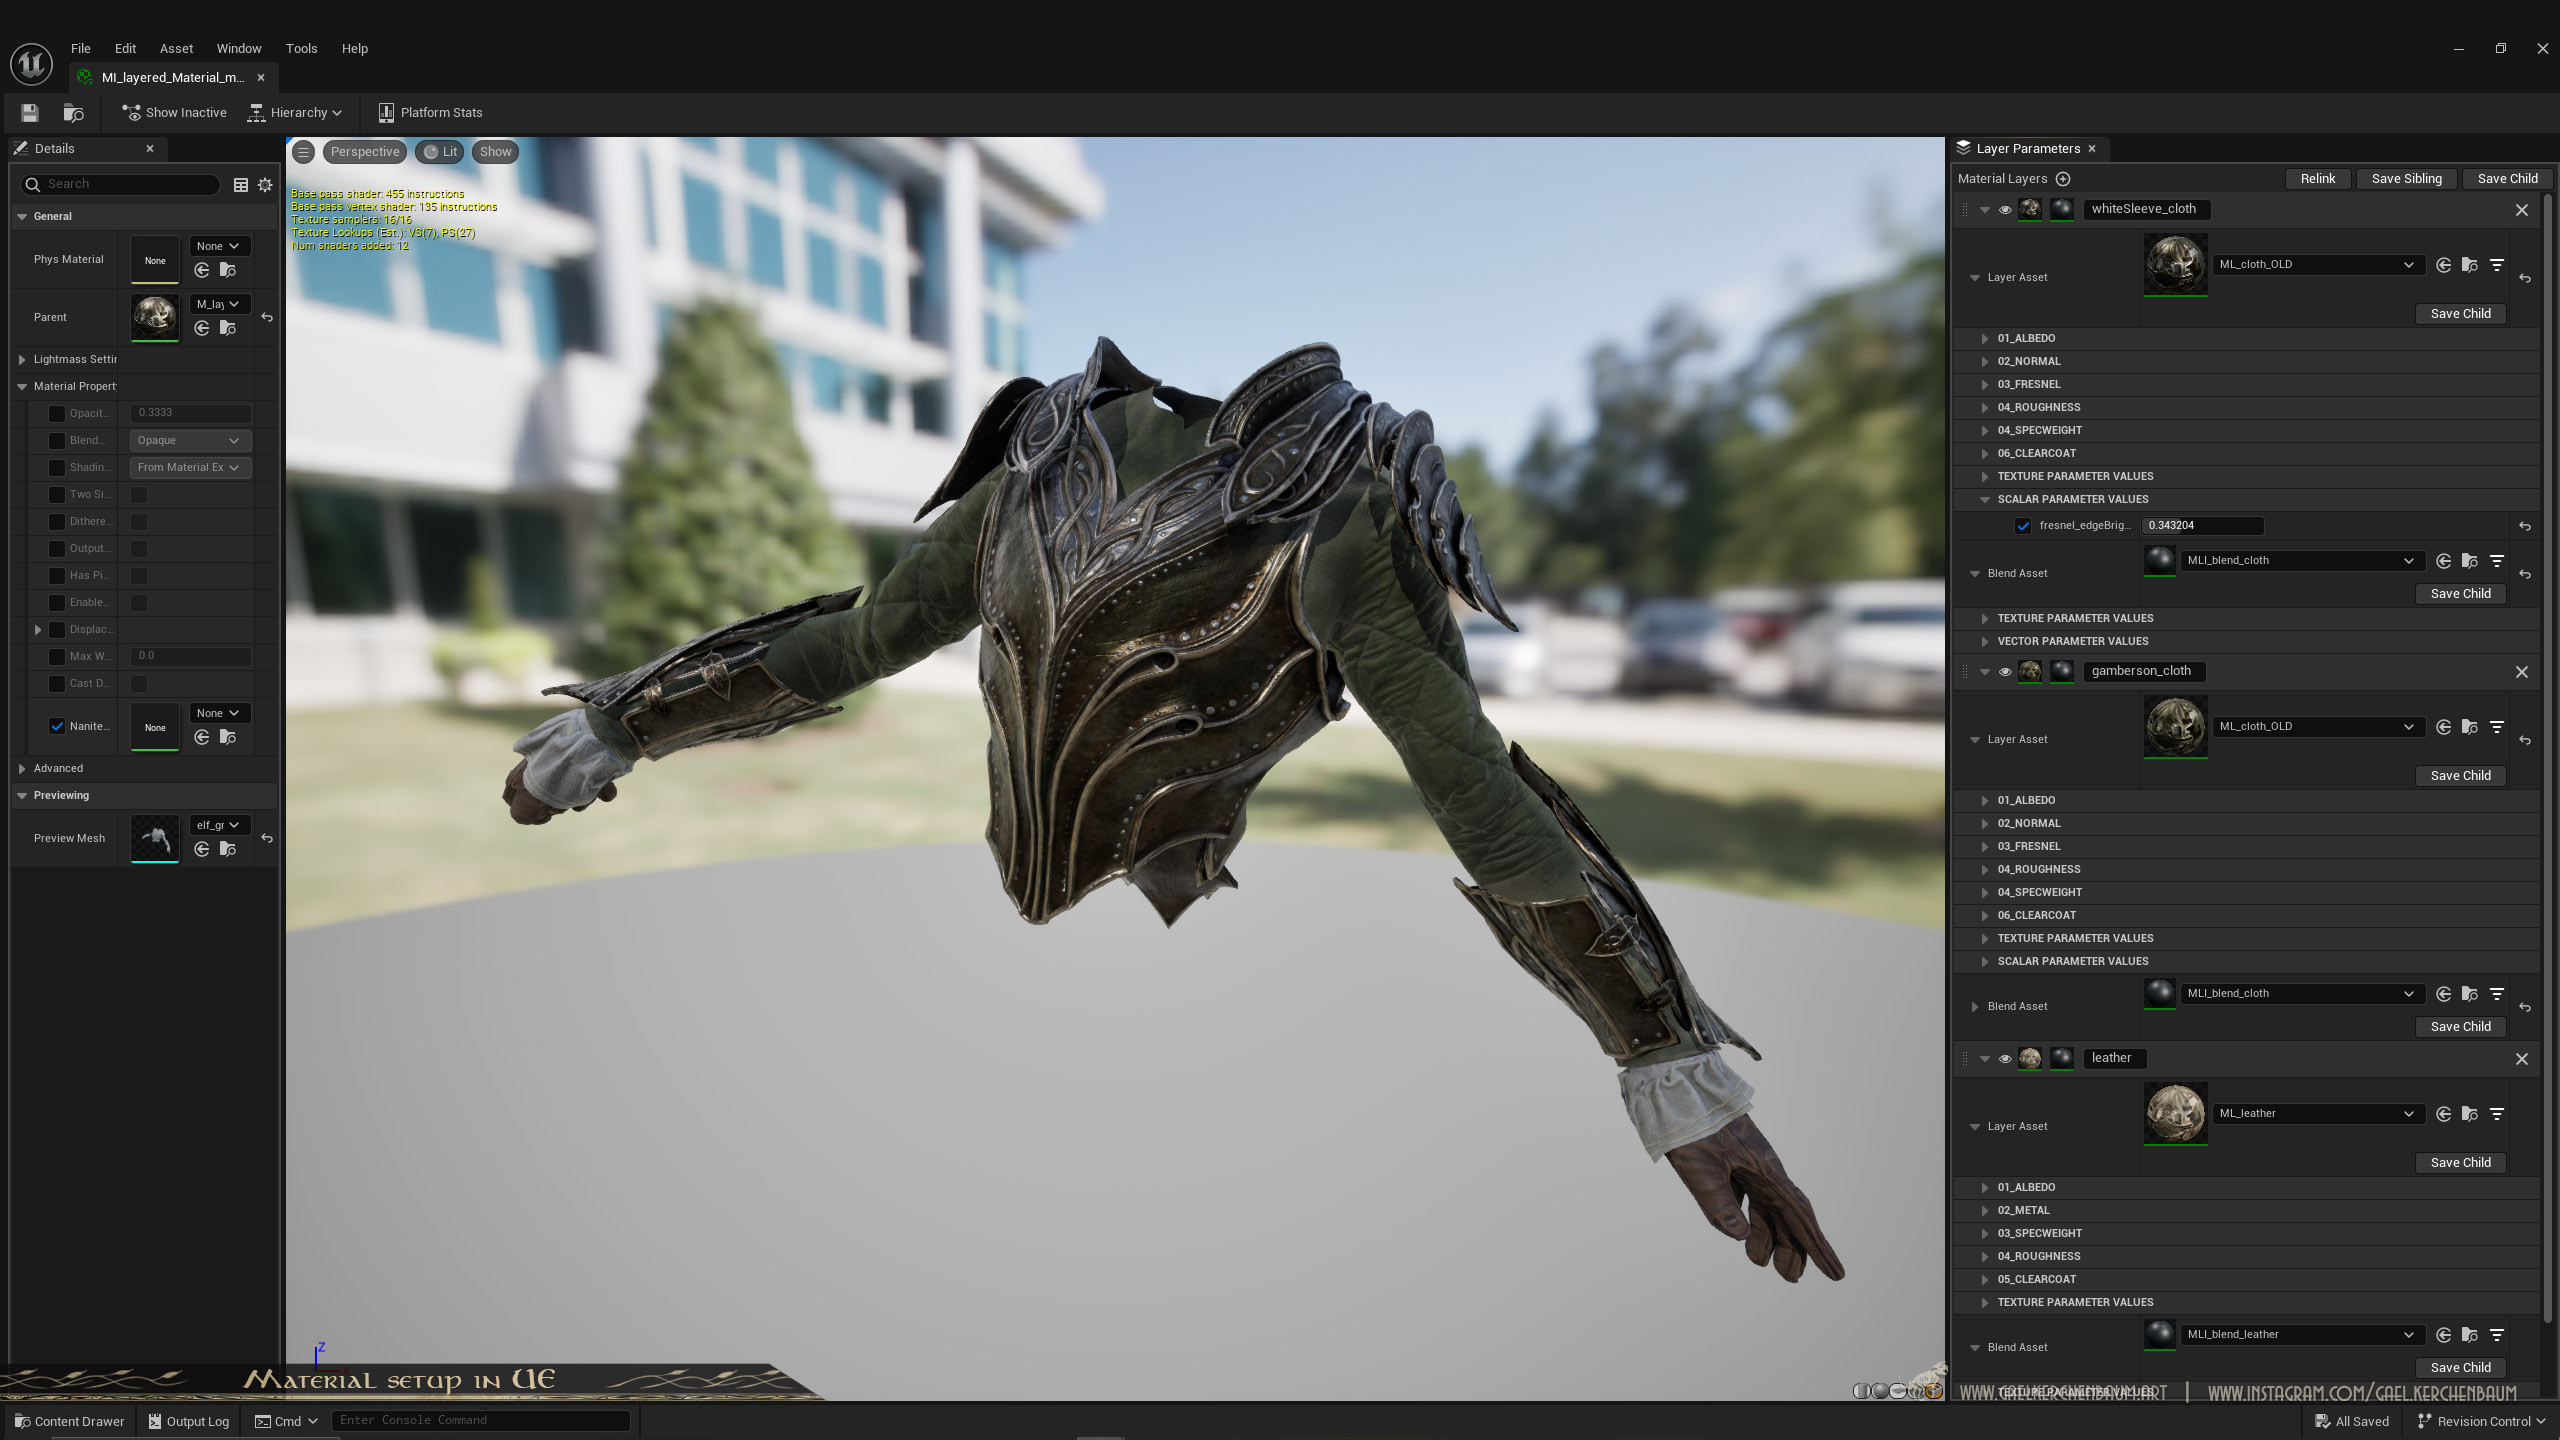Use selected asset for Preview Mesh

coord(202,850)
